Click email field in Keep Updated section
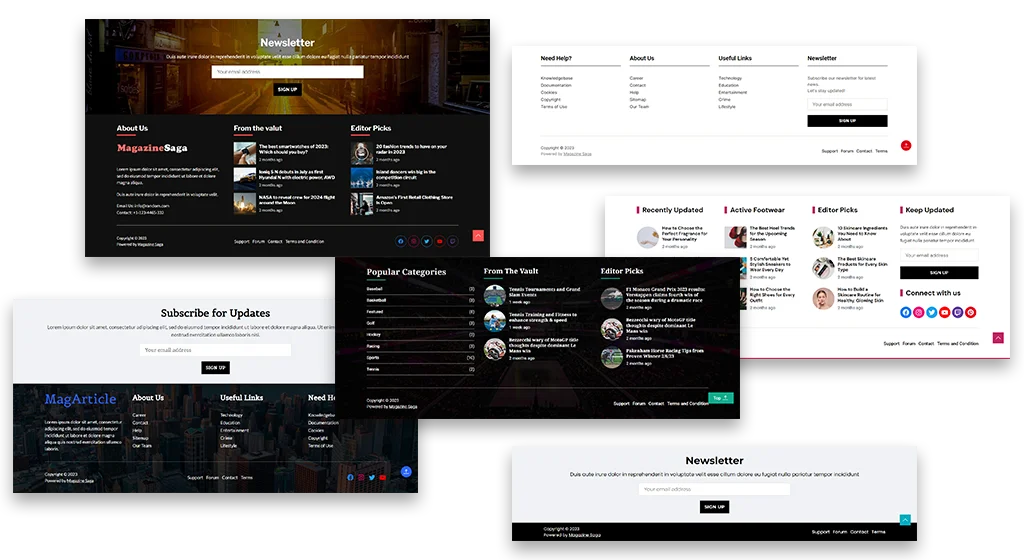Screen dimensions: 1024x560 point(939,255)
